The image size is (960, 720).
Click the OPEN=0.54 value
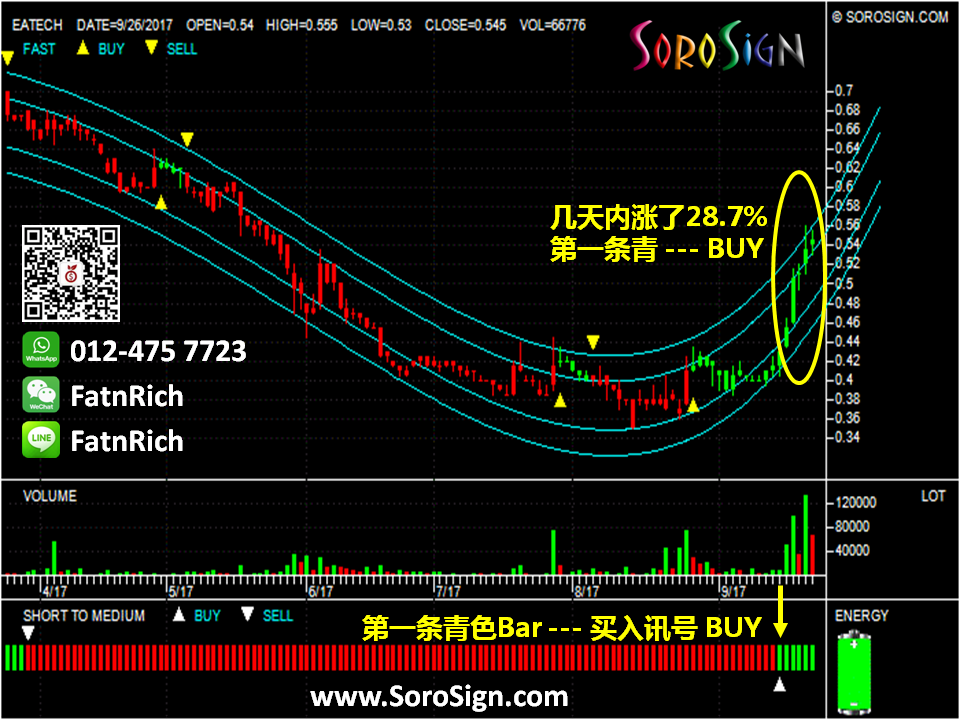tap(220, 25)
